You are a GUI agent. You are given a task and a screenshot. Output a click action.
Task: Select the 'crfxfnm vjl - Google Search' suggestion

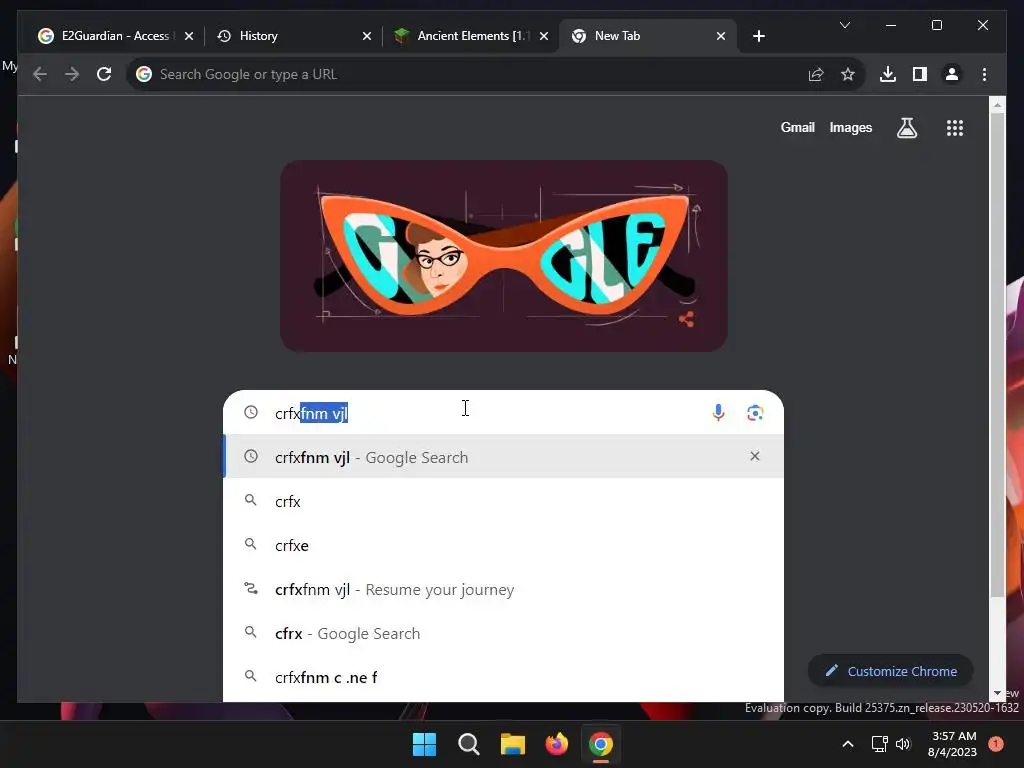tap(503, 457)
